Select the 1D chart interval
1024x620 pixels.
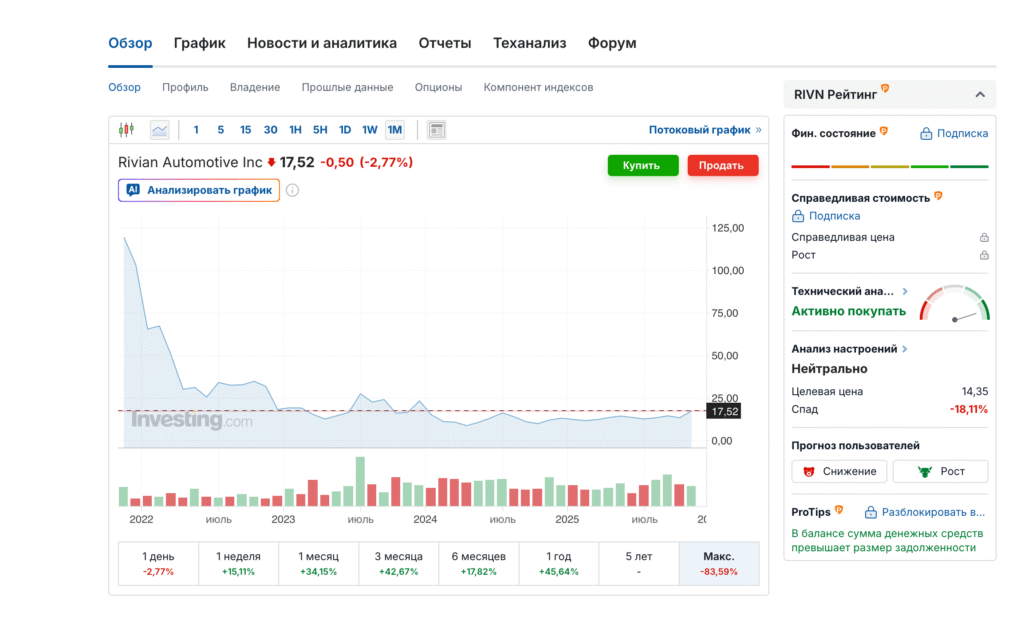coord(344,130)
